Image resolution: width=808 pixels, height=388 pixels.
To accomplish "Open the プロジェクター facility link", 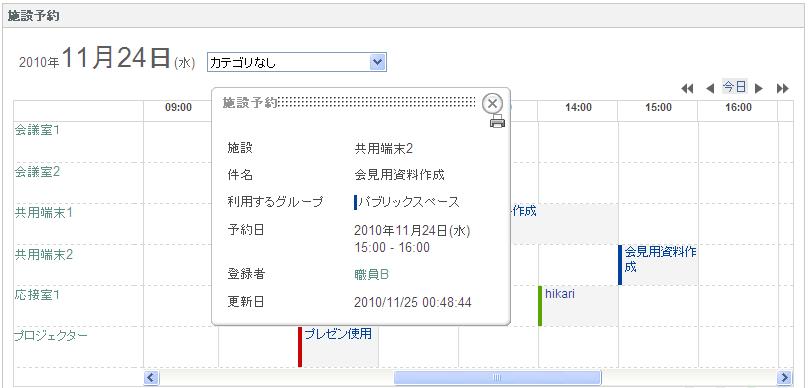I will pyautogui.click(x=50, y=336).
